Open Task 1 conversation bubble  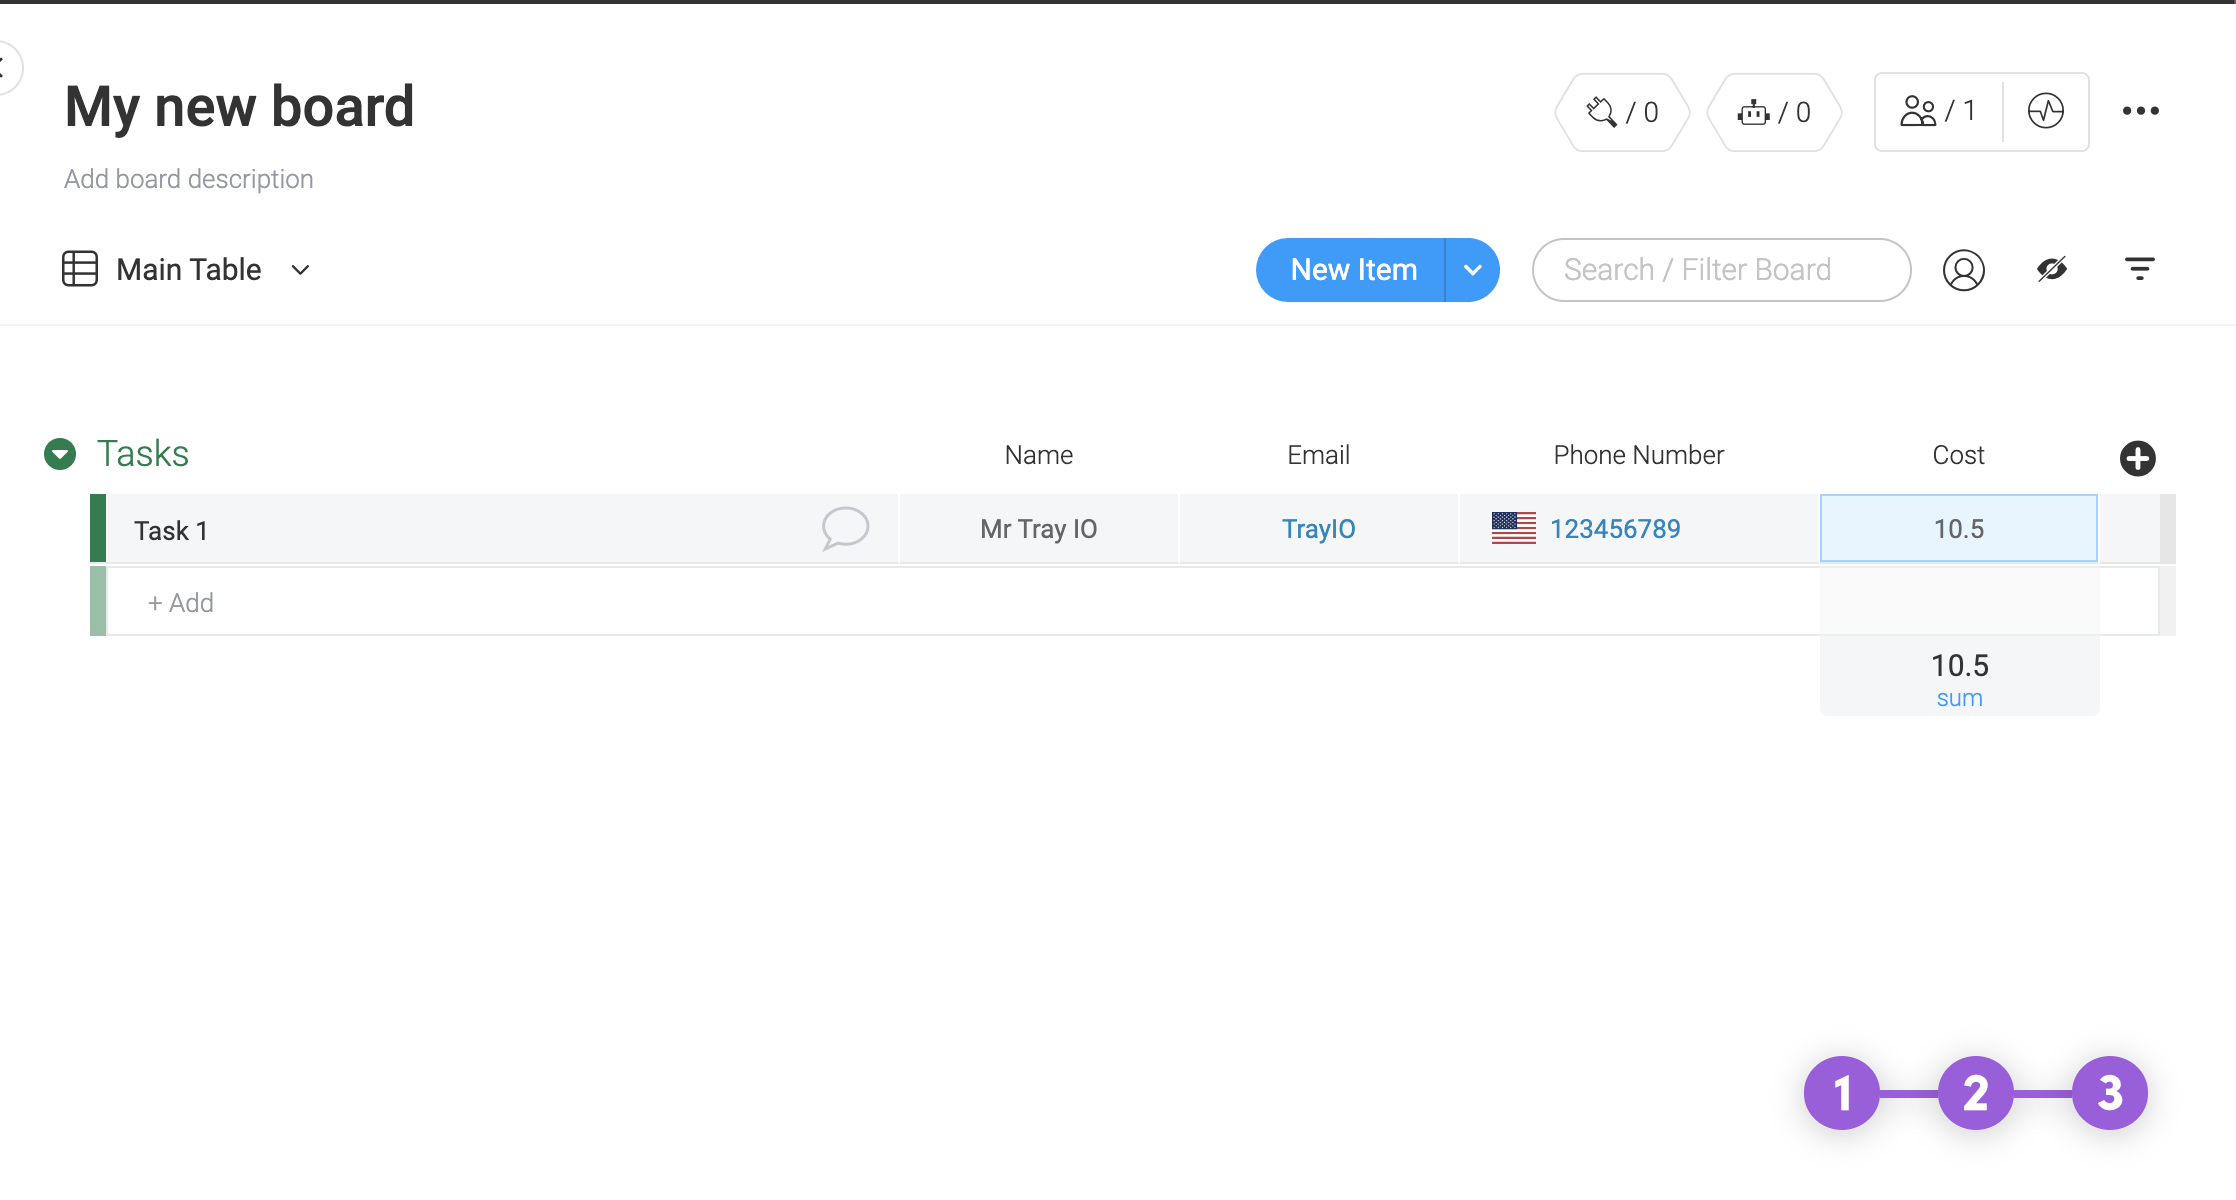click(845, 527)
